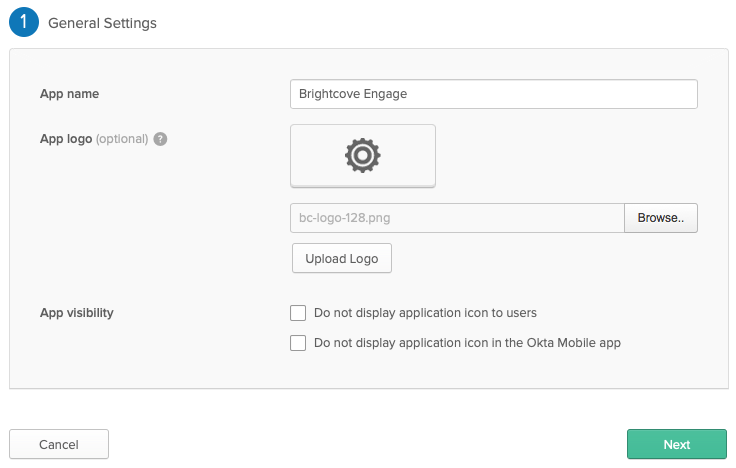Click the Okta Mobile app checkbox label text
This screenshot has height=468, width=736.
tap(468, 343)
